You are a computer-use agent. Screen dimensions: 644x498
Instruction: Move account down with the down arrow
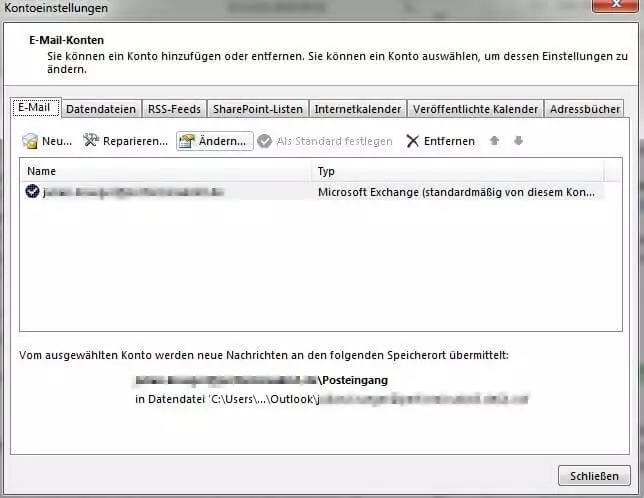(x=518, y=141)
